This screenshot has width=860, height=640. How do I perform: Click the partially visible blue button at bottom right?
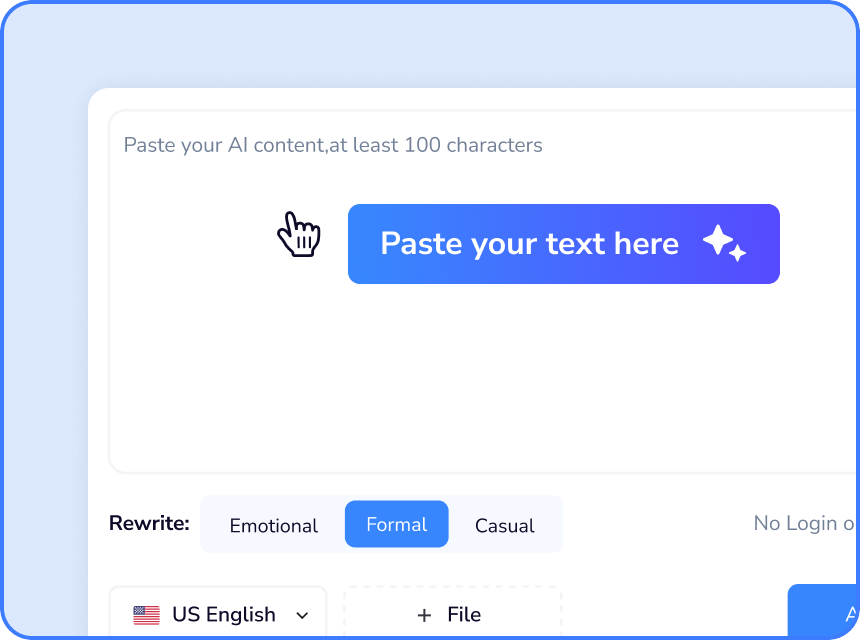pos(825,613)
